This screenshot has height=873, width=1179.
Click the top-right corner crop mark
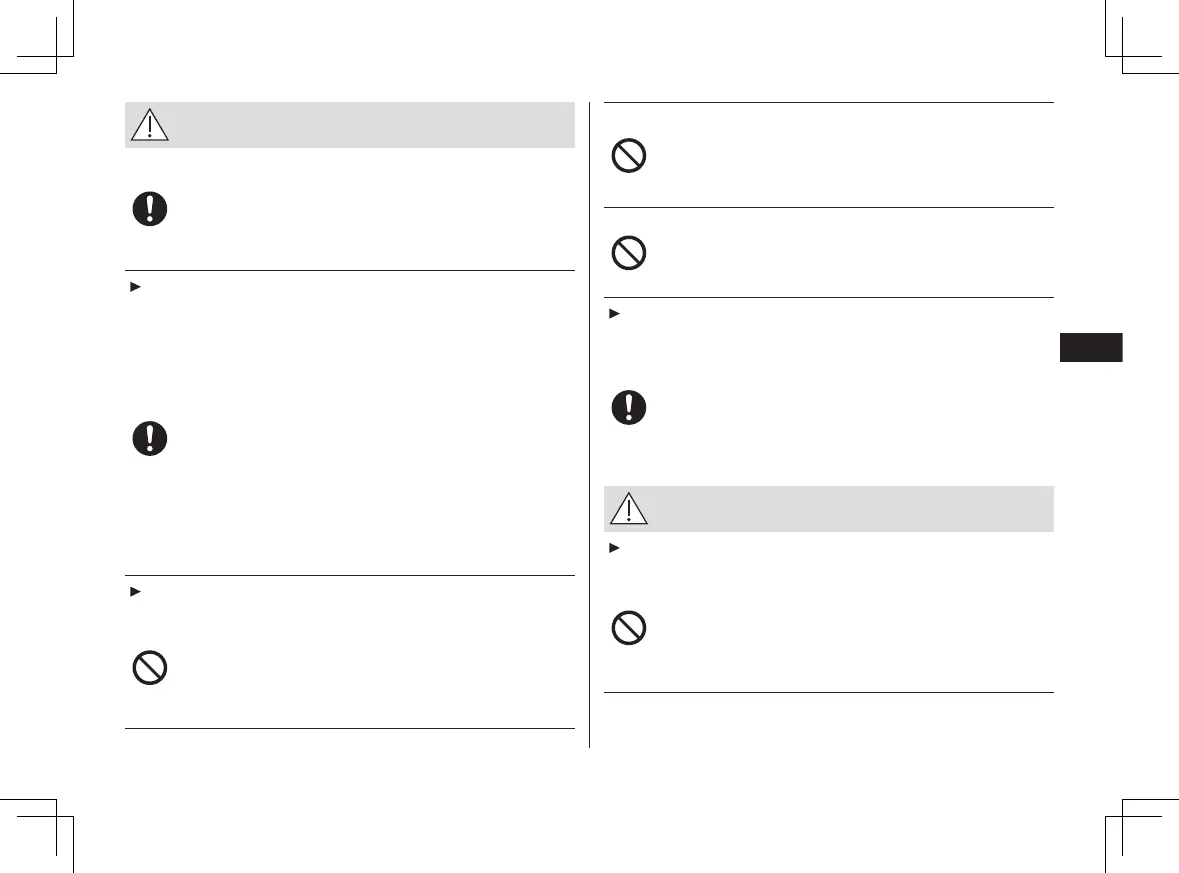[x=1123, y=55]
